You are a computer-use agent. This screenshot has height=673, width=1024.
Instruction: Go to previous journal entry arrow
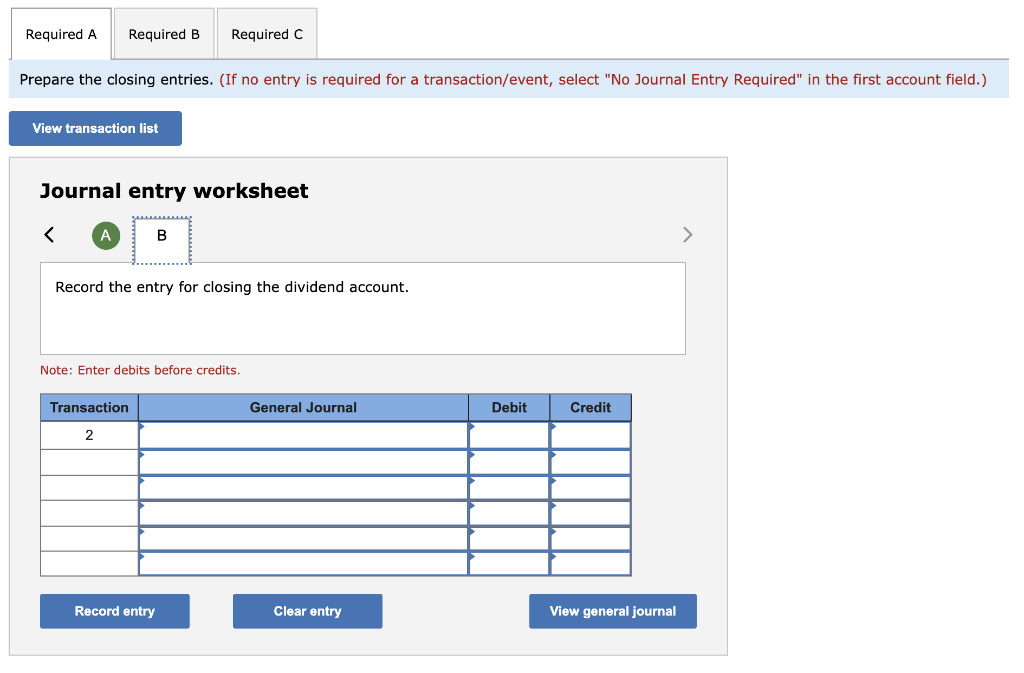[x=49, y=235]
